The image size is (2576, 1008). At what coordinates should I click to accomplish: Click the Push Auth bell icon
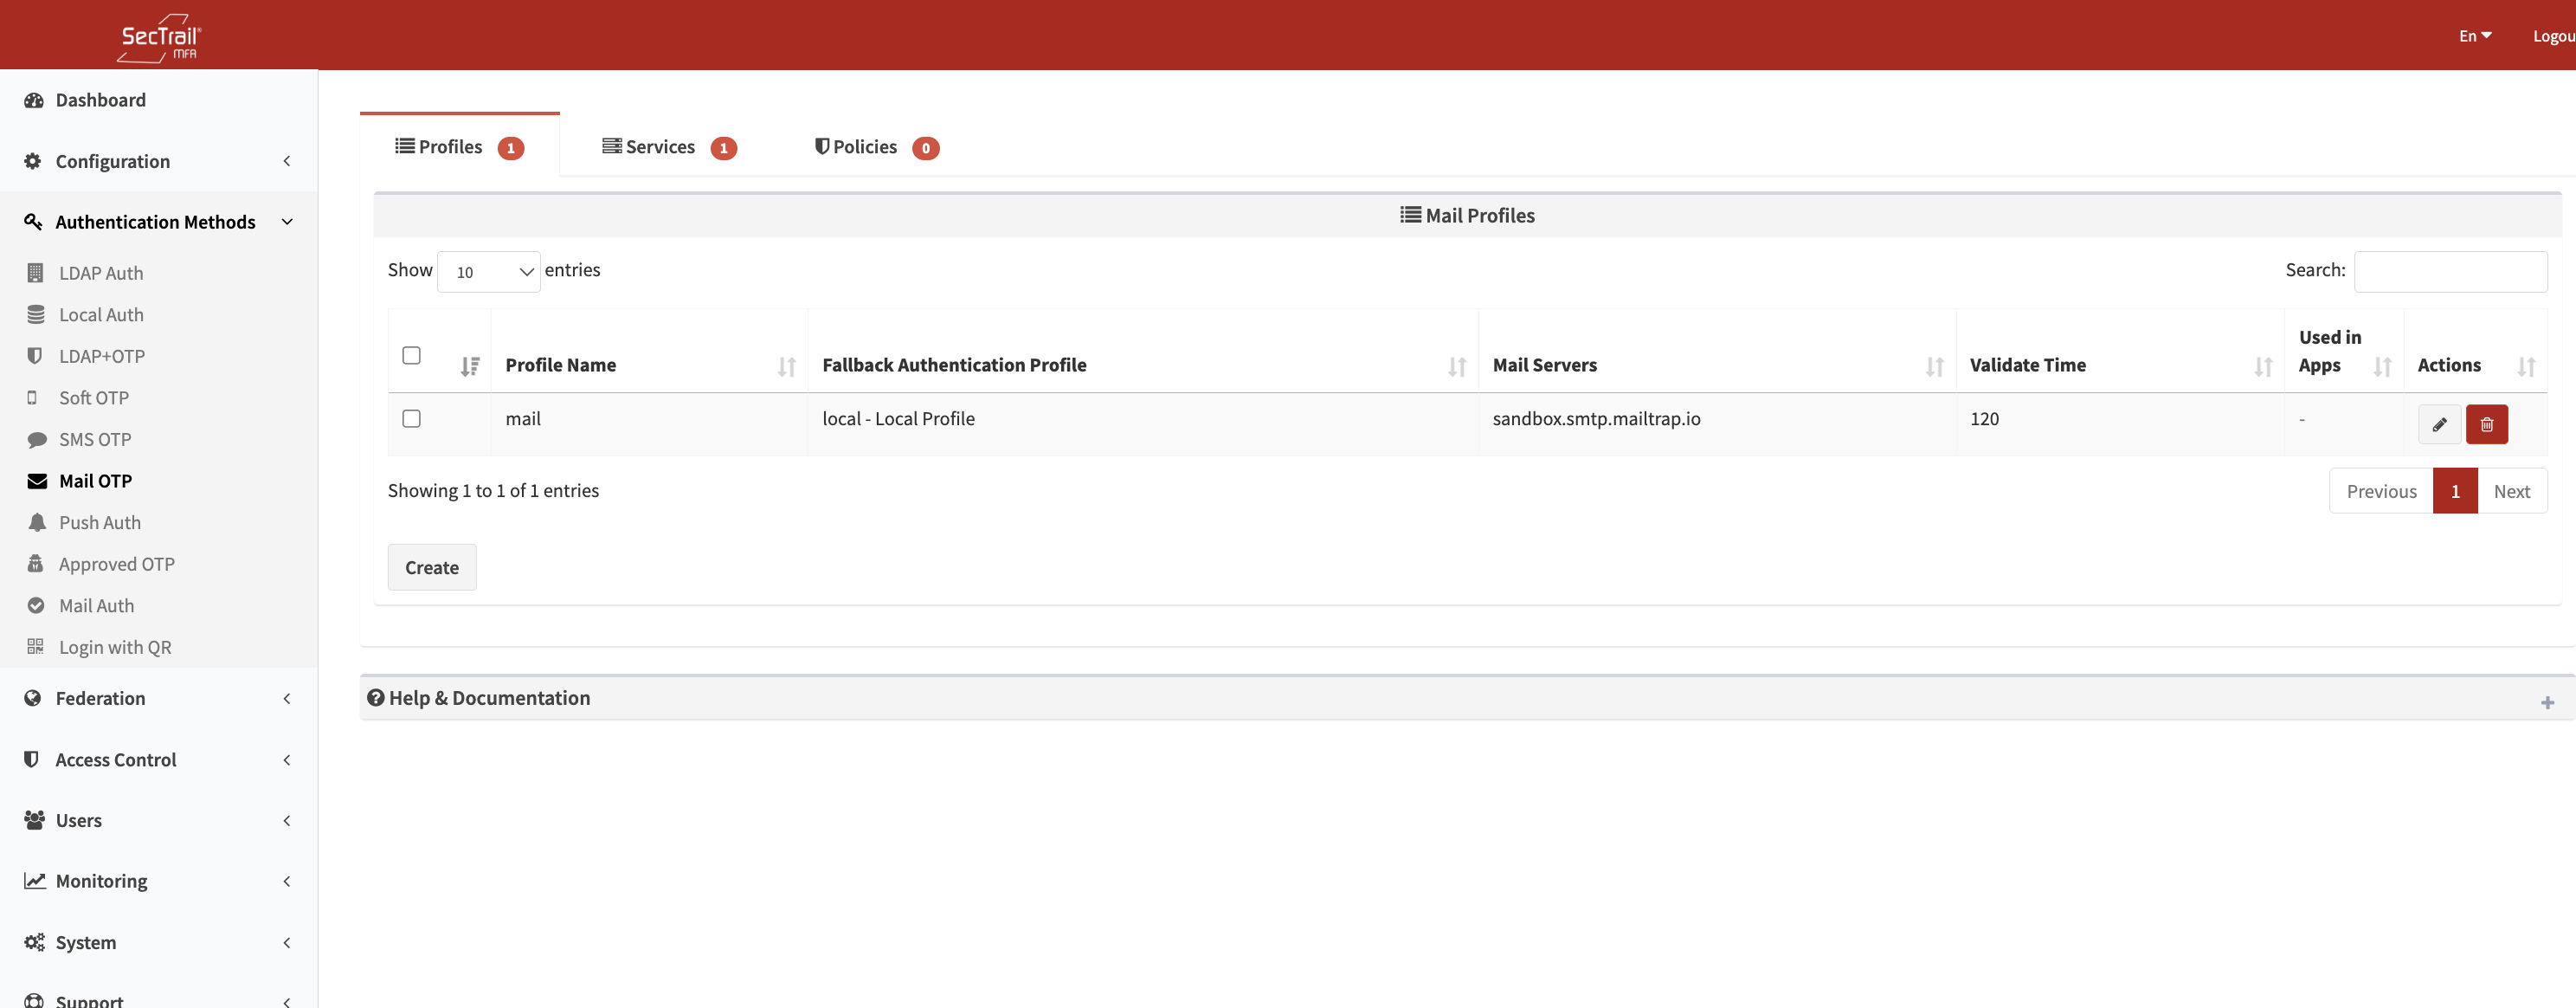(37, 522)
